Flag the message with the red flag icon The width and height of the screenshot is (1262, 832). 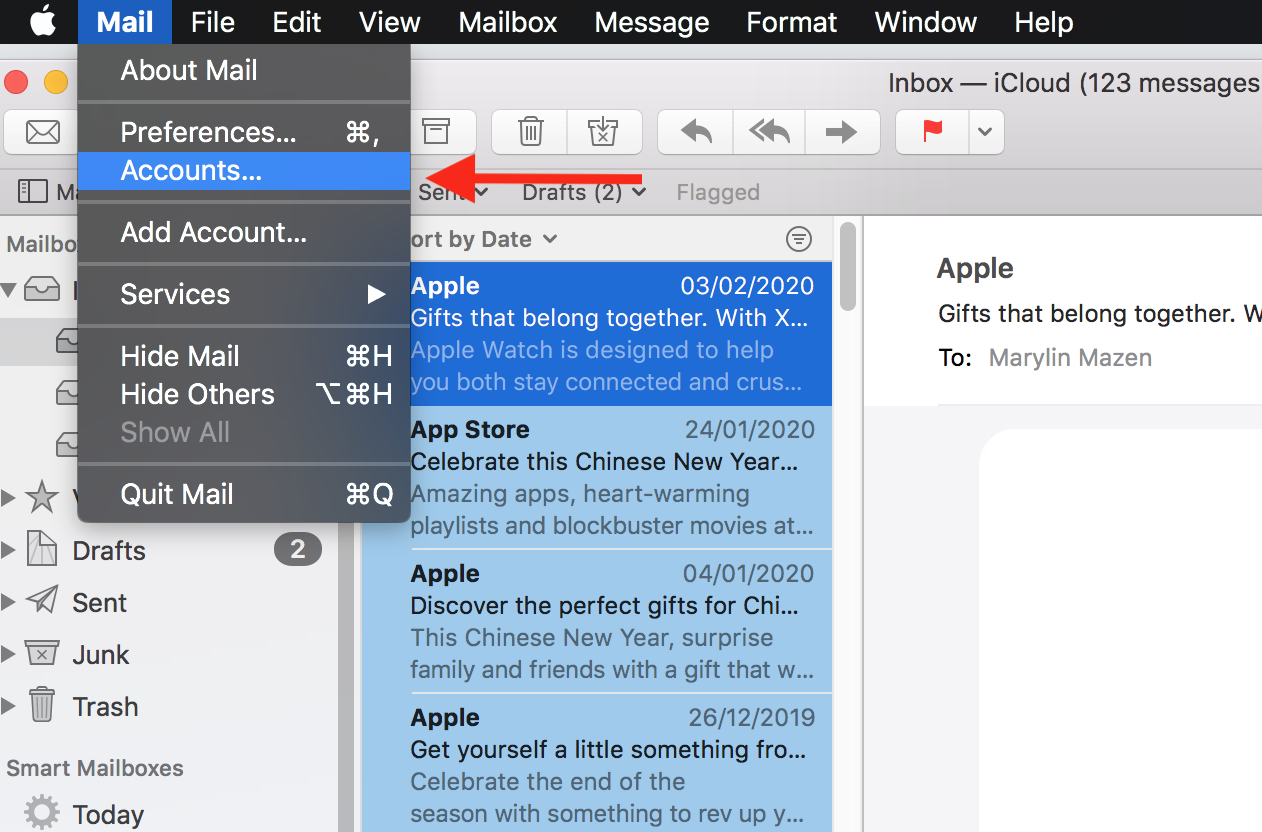click(930, 131)
